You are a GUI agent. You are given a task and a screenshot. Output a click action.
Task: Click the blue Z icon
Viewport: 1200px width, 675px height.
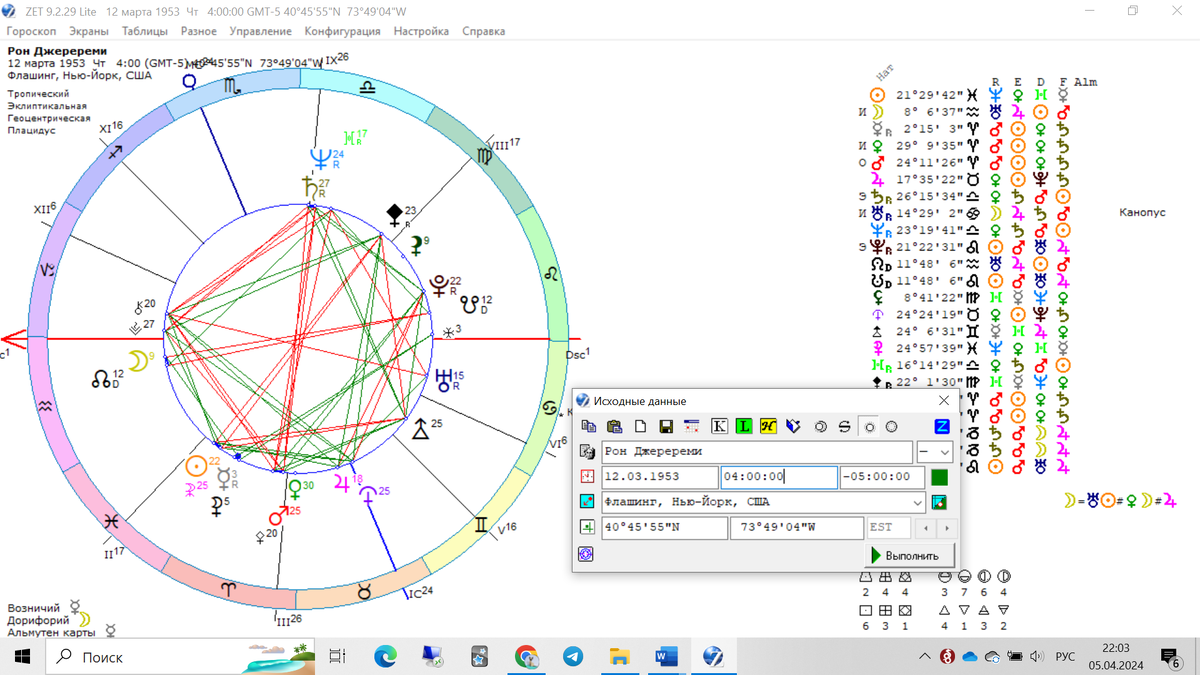click(x=941, y=426)
